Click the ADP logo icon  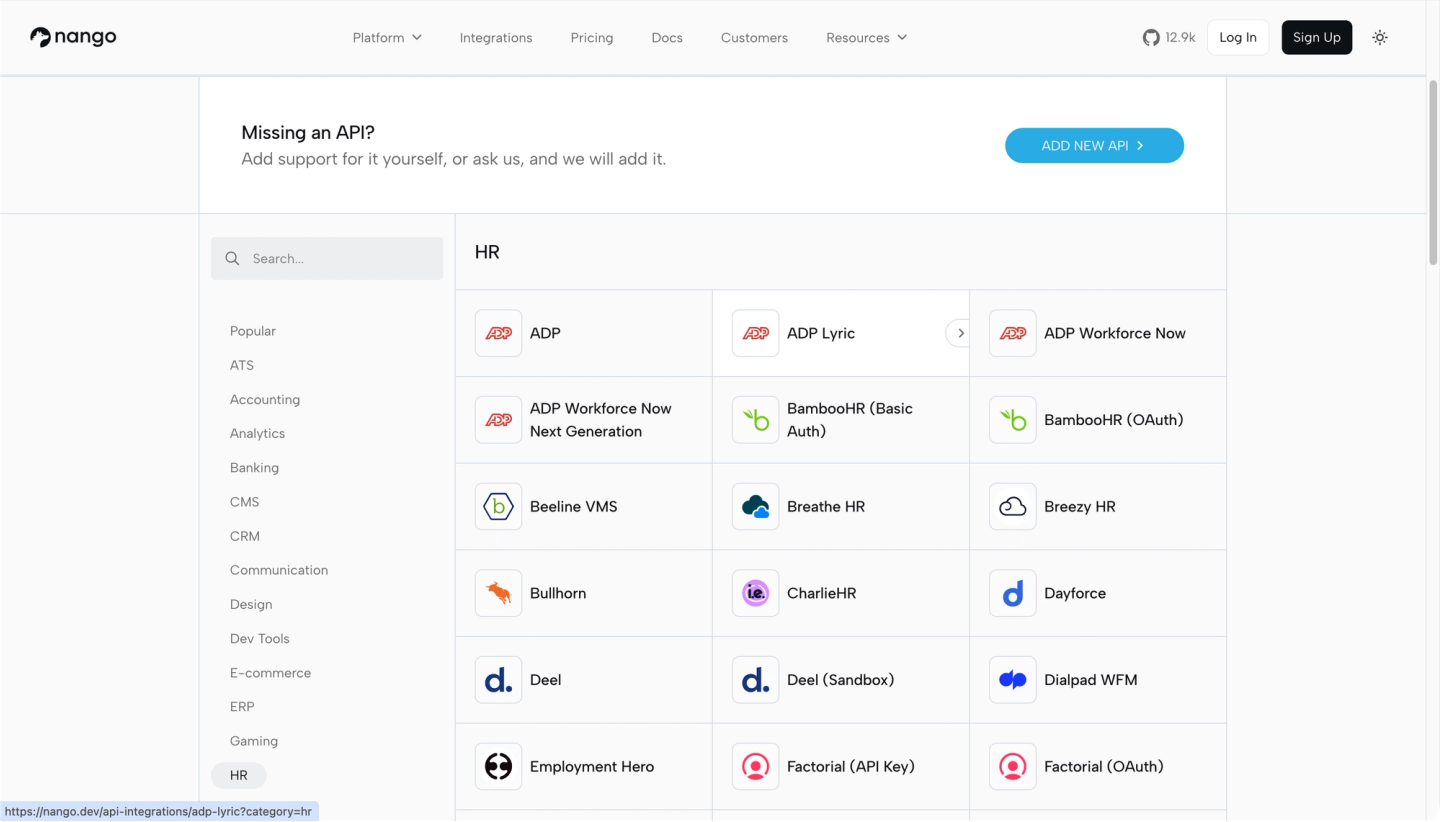tap(498, 333)
